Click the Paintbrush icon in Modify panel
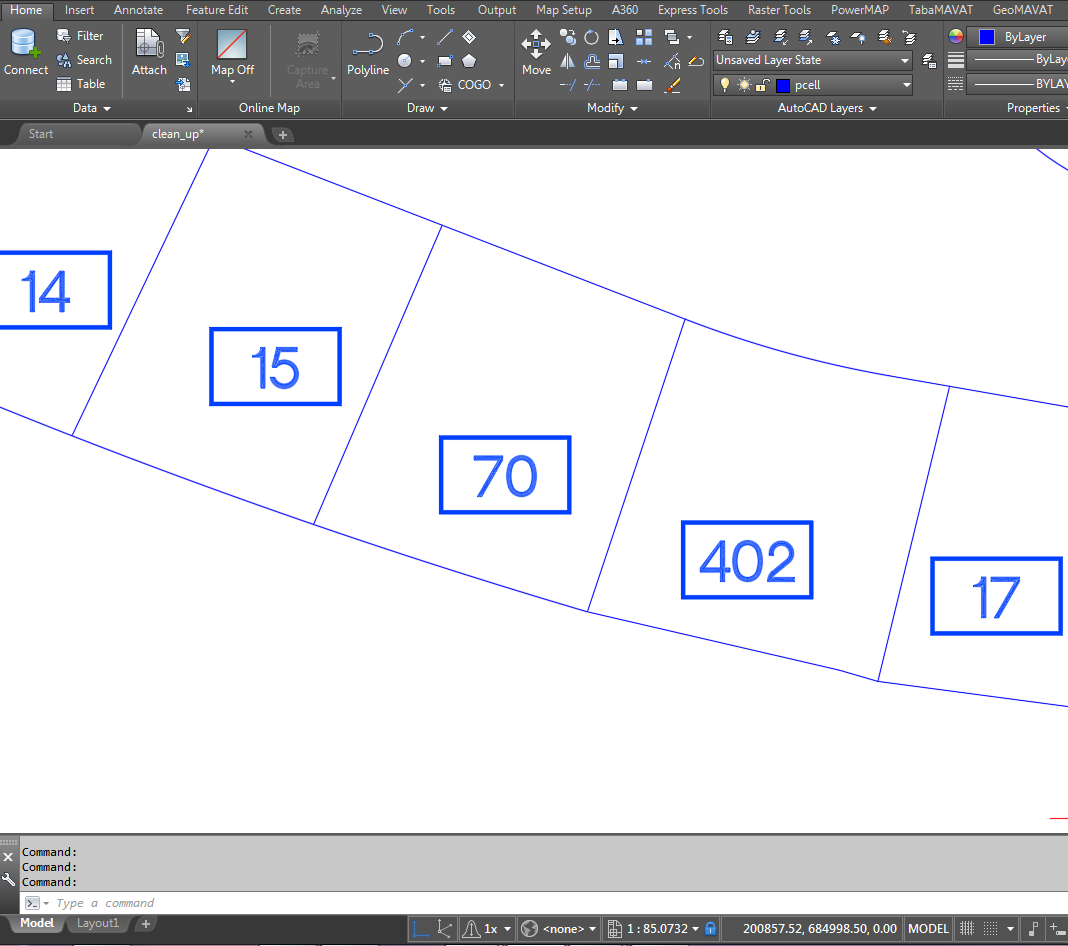The height and width of the screenshot is (946, 1068). coord(672,85)
